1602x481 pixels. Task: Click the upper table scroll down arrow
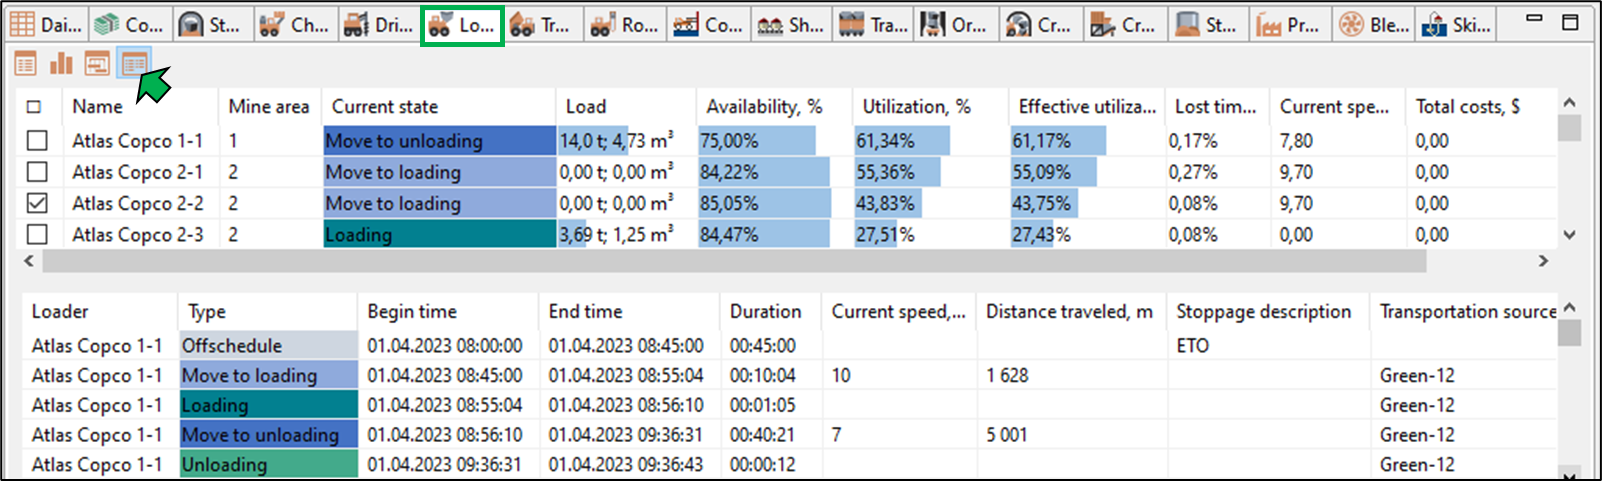[x=1569, y=236]
